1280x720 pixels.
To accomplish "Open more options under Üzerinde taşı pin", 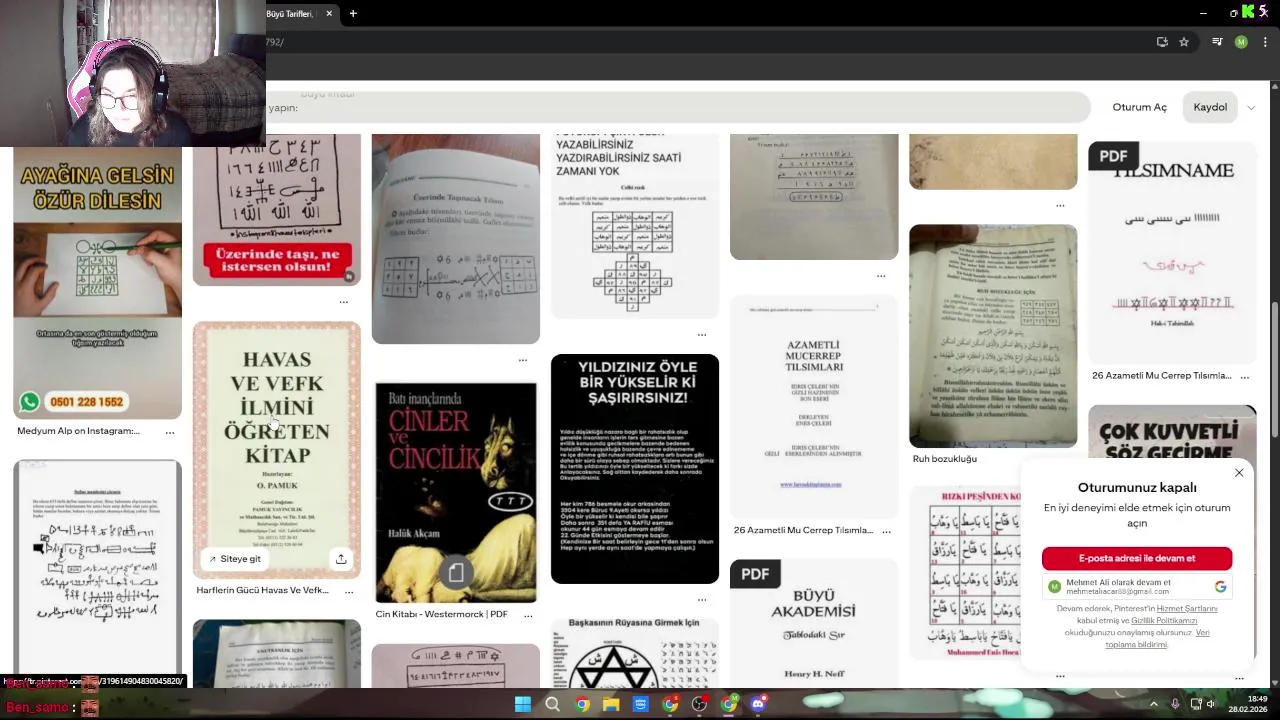I will [x=344, y=301].
